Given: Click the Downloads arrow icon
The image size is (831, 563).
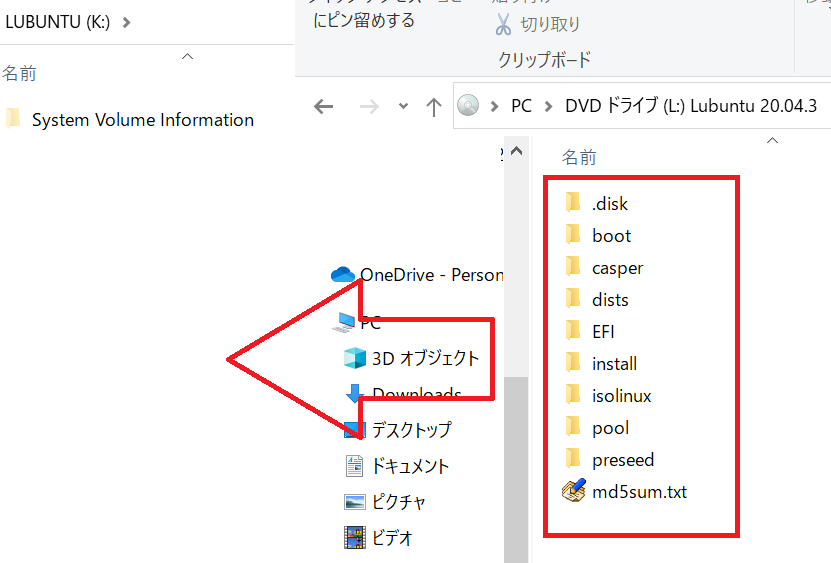Looking at the screenshot, I should [353, 393].
